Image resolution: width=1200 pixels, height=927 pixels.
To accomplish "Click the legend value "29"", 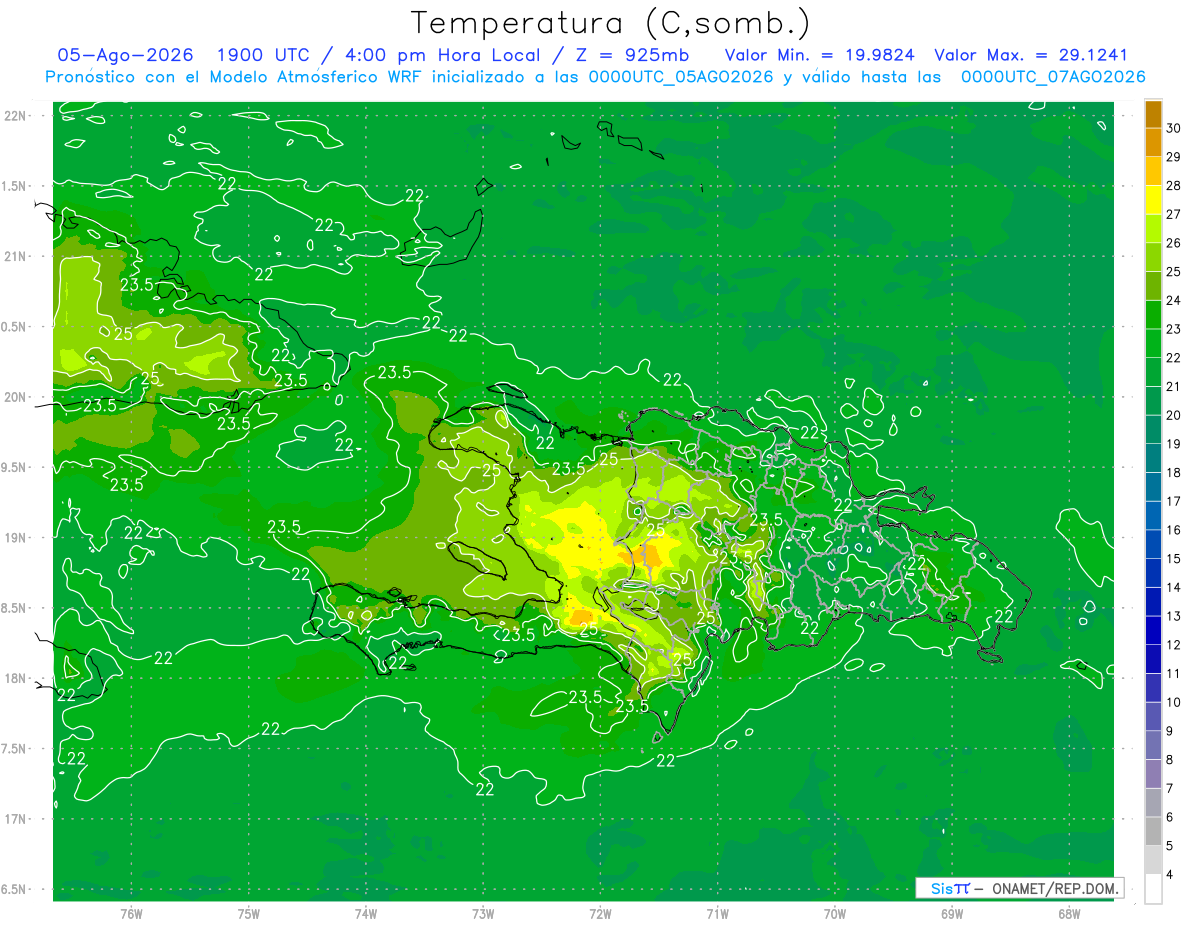I will pos(1173,156).
